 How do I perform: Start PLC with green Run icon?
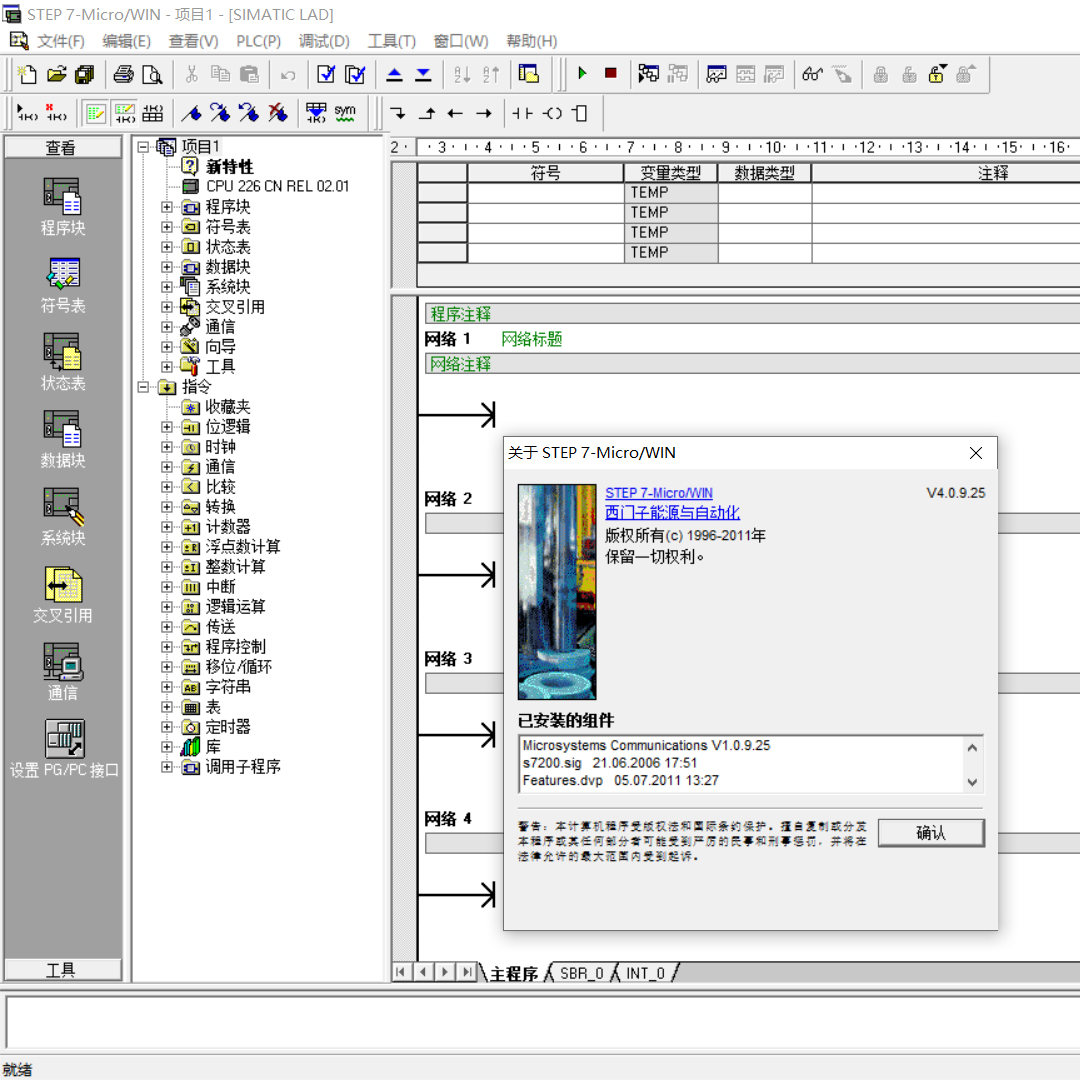click(582, 73)
